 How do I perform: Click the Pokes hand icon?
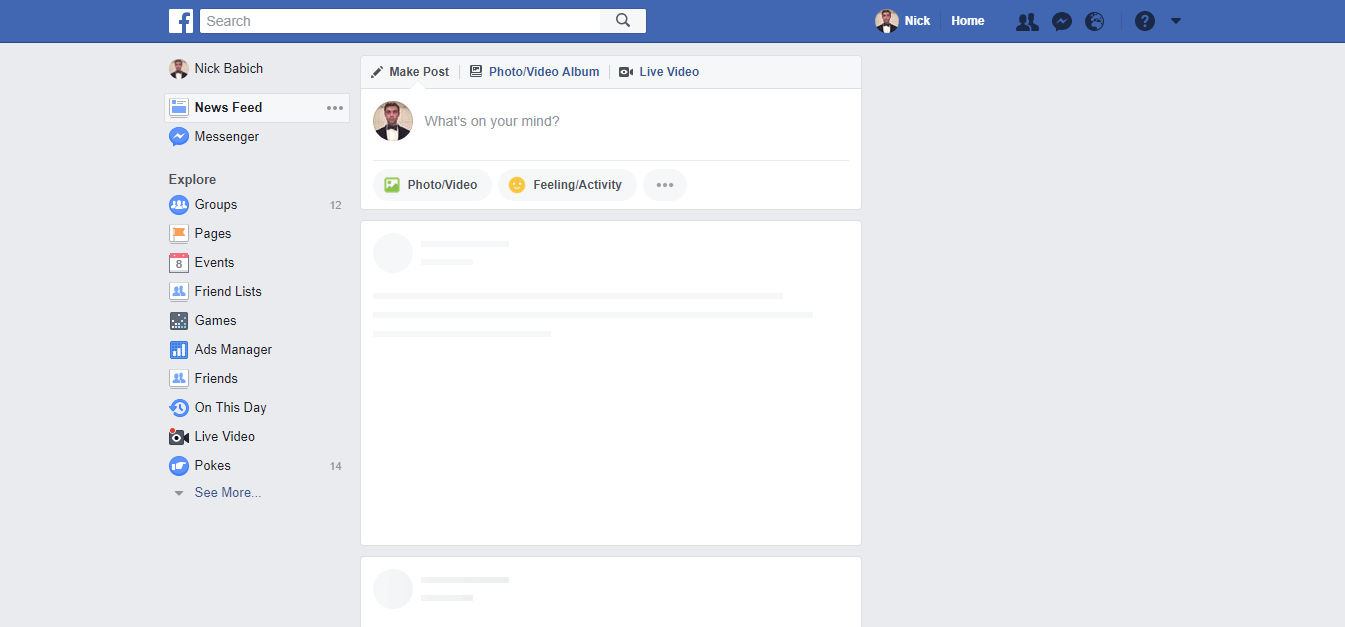pos(179,466)
